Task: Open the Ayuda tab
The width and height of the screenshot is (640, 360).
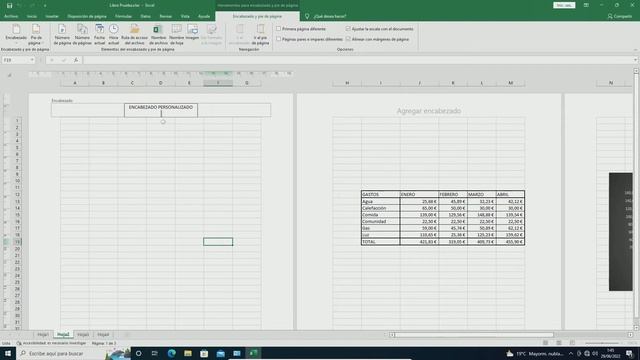Action: click(204, 16)
